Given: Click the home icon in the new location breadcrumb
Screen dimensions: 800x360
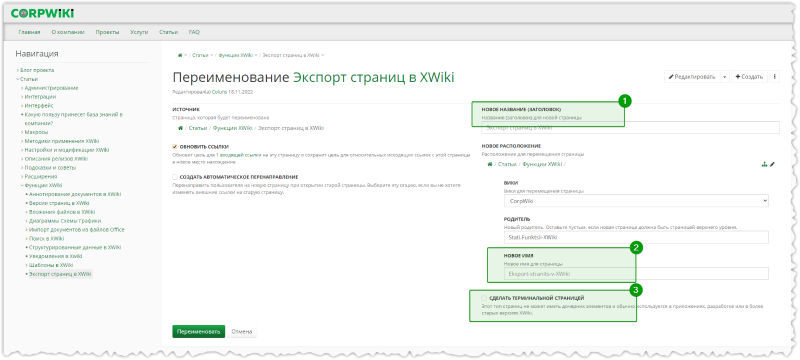Looking at the screenshot, I should [490, 164].
